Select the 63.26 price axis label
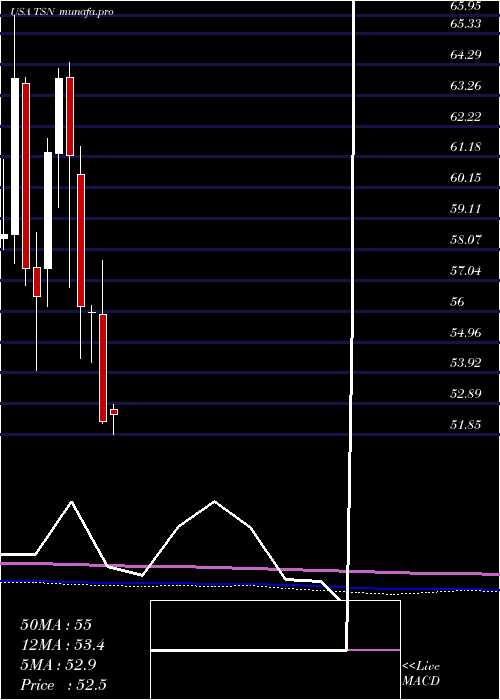The height and width of the screenshot is (700, 500). click(x=467, y=85)
